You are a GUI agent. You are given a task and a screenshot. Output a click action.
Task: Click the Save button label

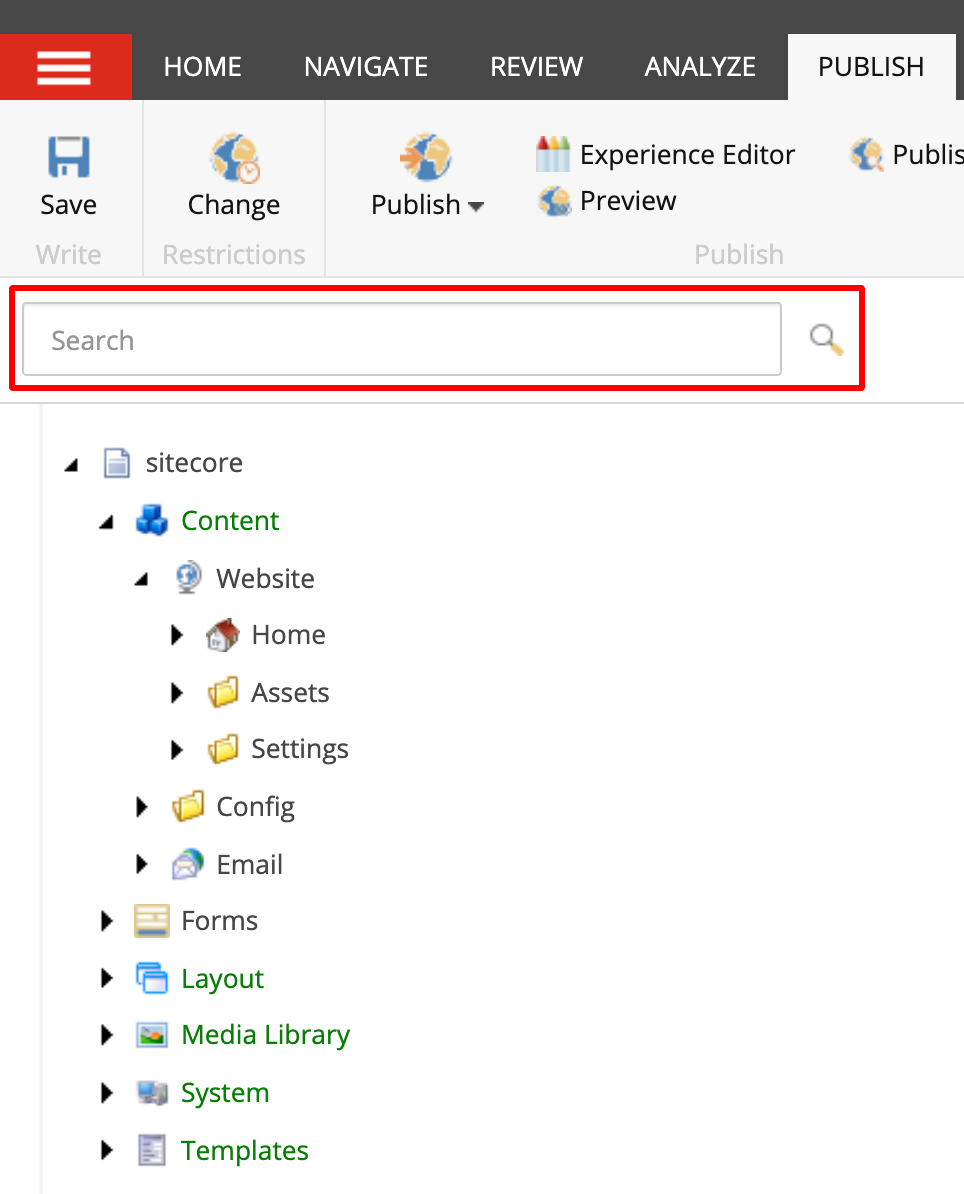(x=69, y=205)
